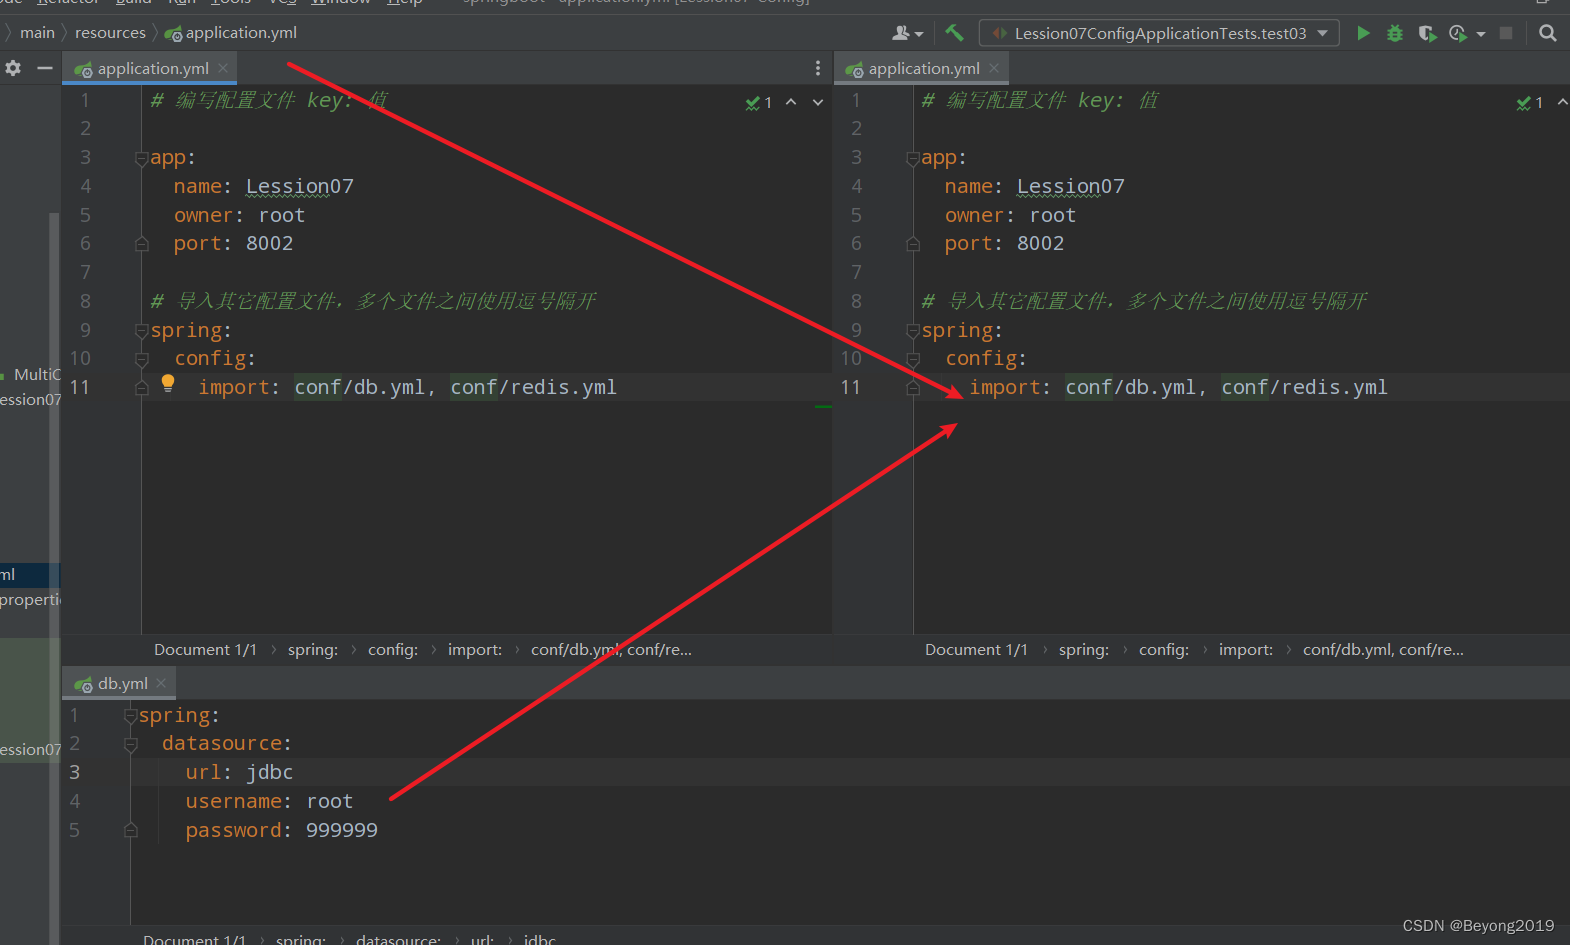
Task: Collapse the app block in right editor
Action: pyautogui.click(x=913, y=159)
